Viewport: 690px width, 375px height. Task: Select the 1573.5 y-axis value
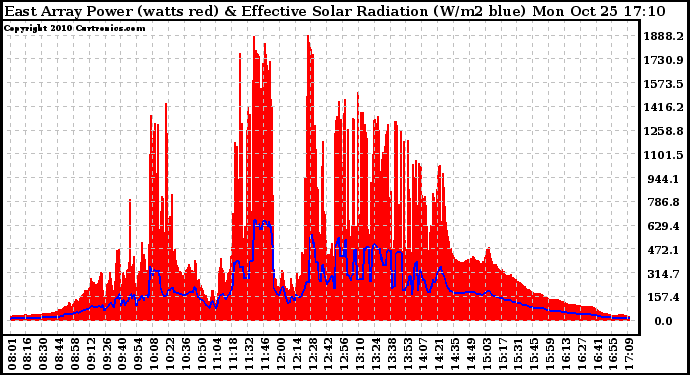663,84
